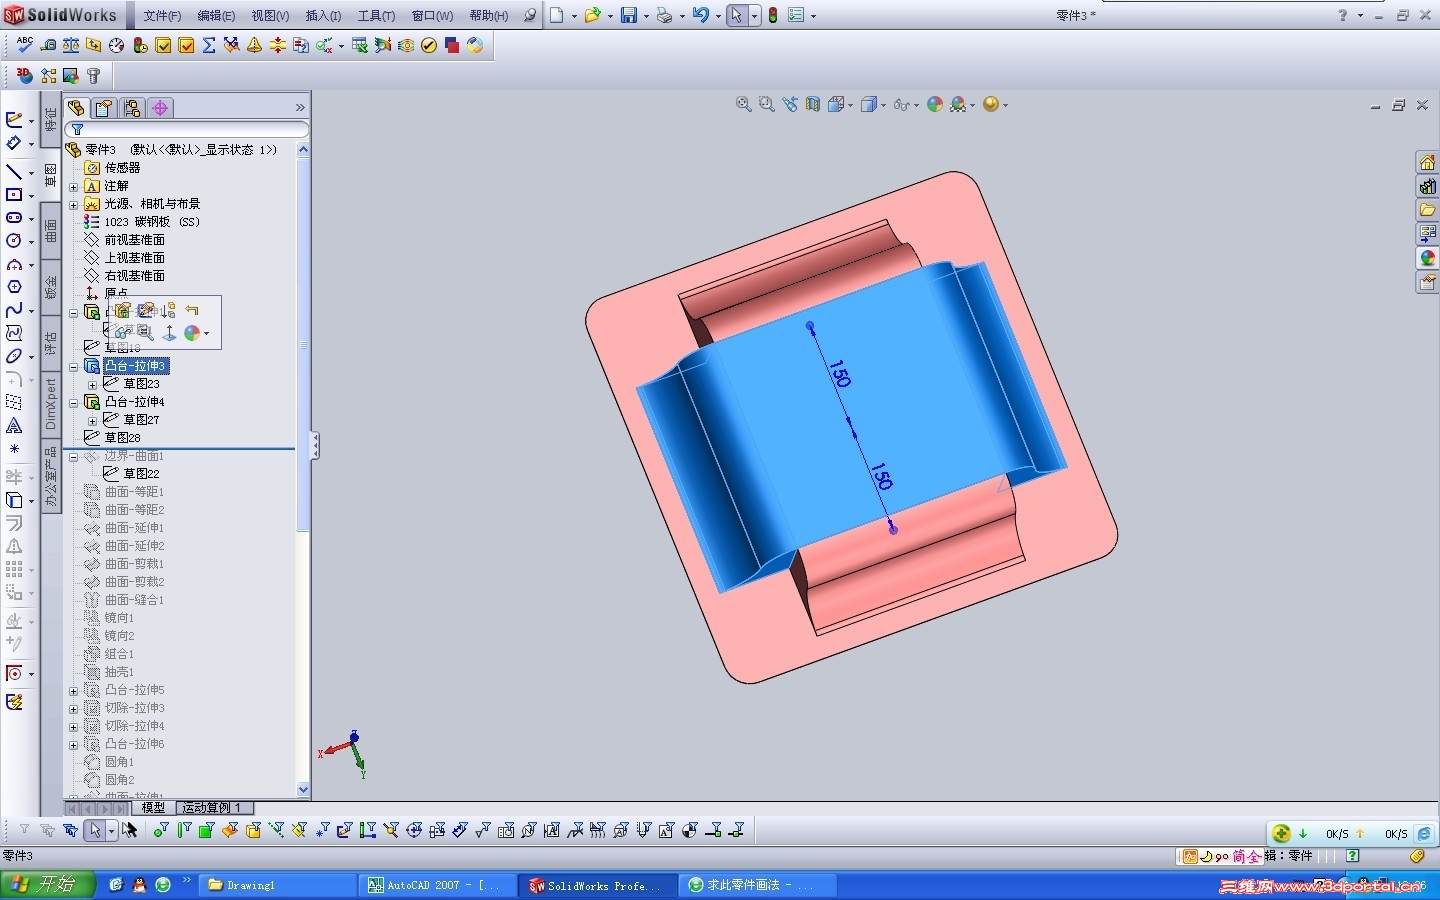Screen dimensions: 1440x900
Task: Open the 视图(V) menu
Action: pyautogui.click(x=270, y=15)
